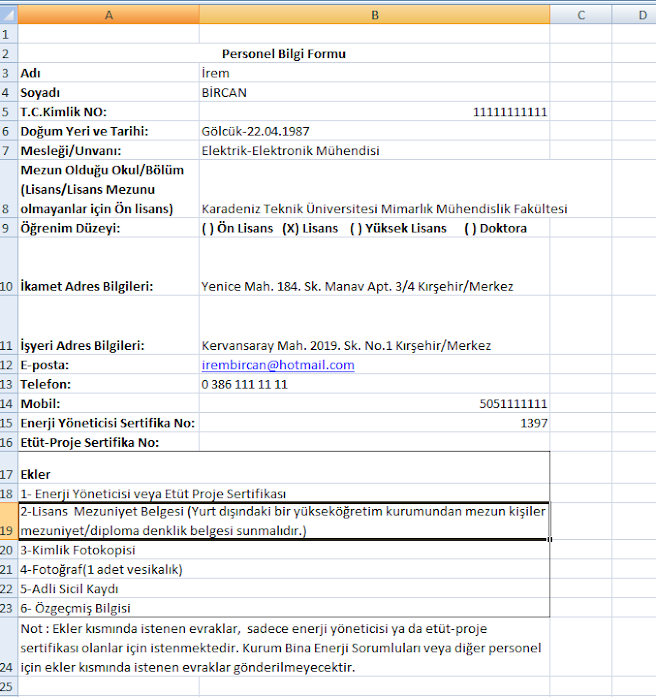This screenshot has height=697, width=656.
Task: Select row 16 header
Action: pyautogui.click(x=9, y=442)
